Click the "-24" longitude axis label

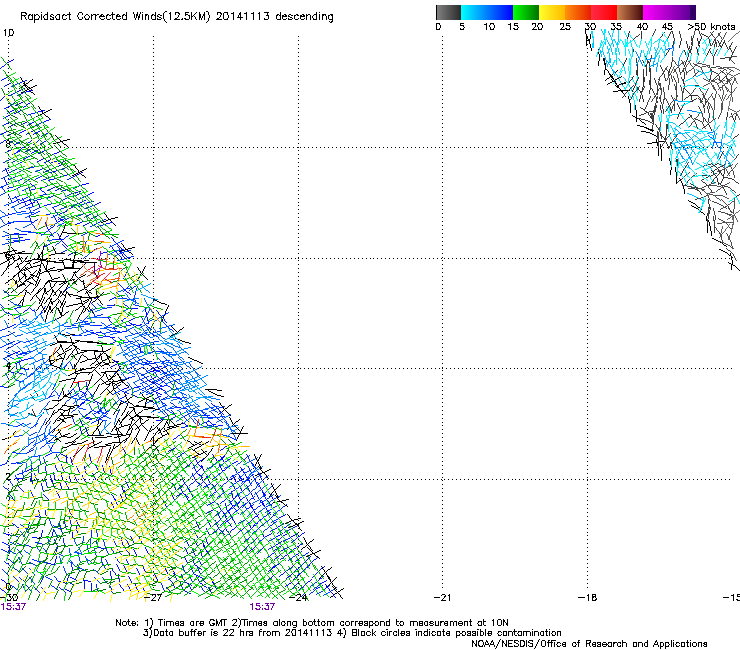(x=298, y=598)
